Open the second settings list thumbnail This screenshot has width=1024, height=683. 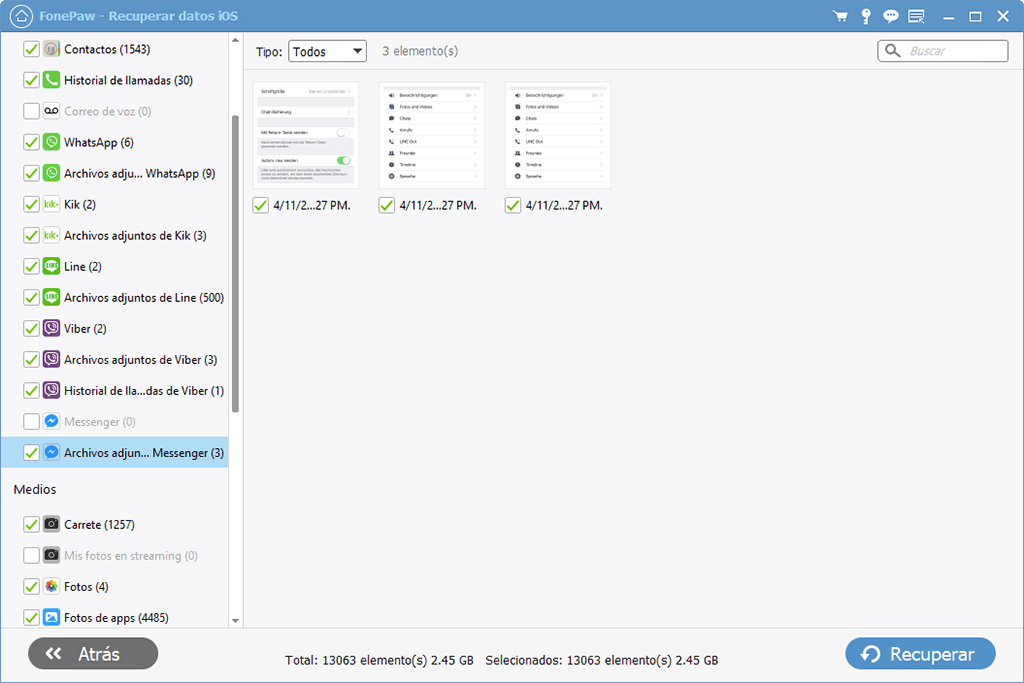click(x=432, y=135)
